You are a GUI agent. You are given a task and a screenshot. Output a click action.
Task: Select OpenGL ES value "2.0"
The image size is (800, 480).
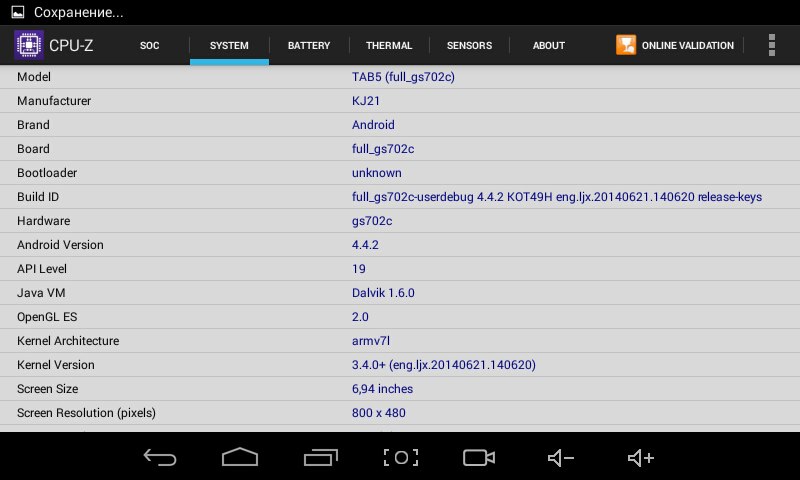point(360,316)
